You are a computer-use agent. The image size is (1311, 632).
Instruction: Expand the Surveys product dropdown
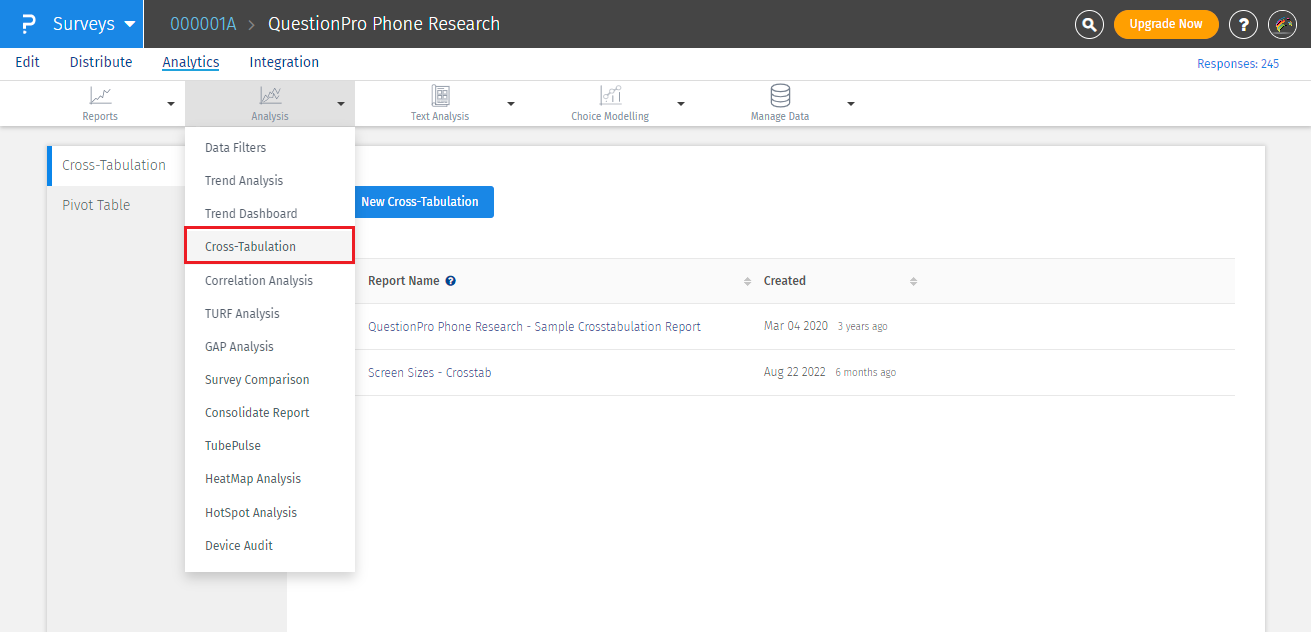pyautogui.click(x=129, y=24)
